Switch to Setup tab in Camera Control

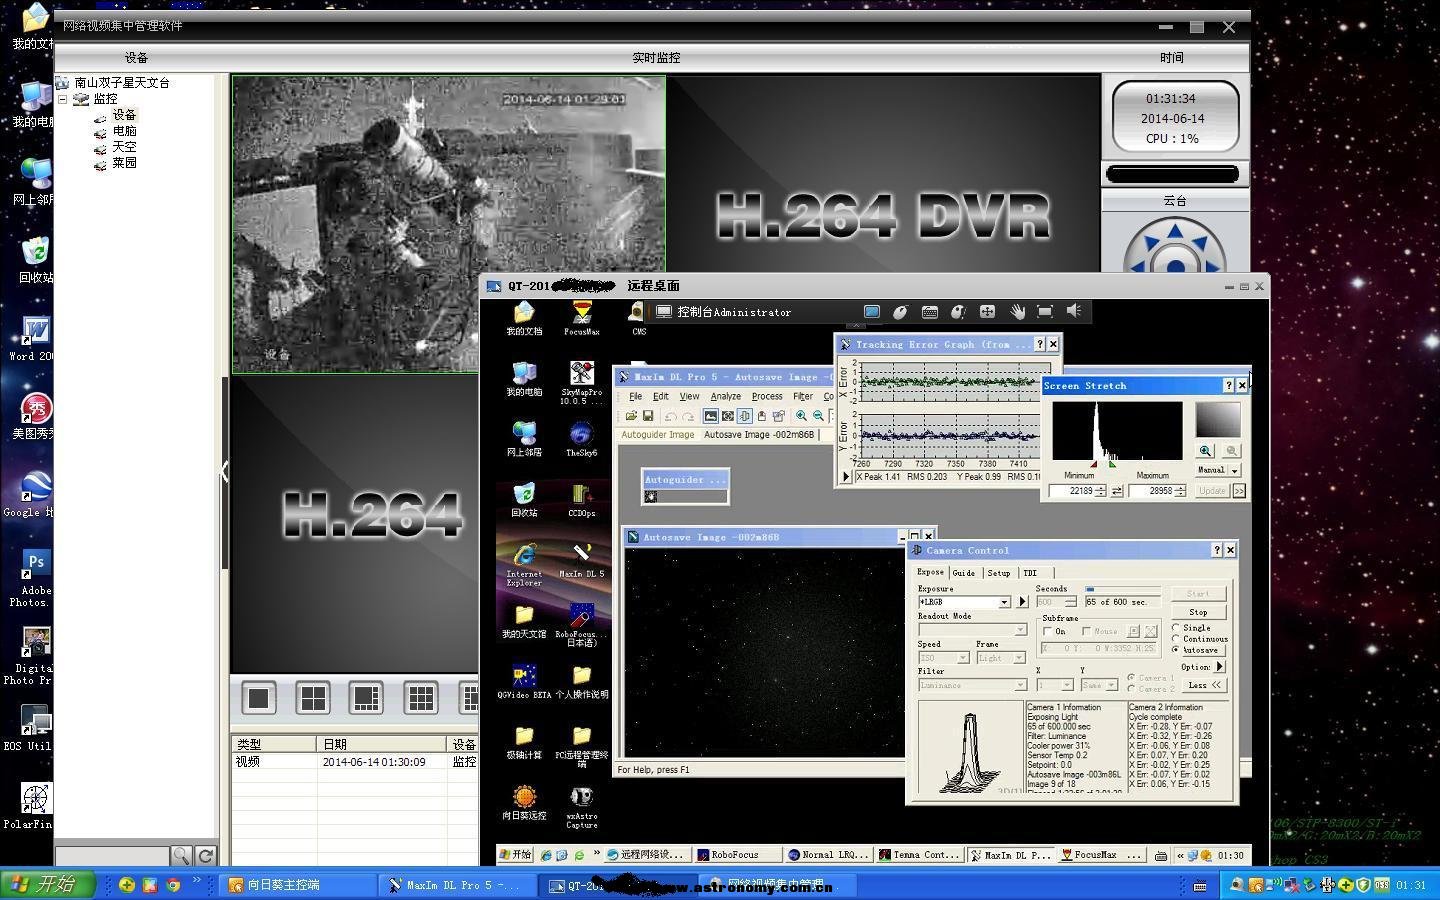999,573
